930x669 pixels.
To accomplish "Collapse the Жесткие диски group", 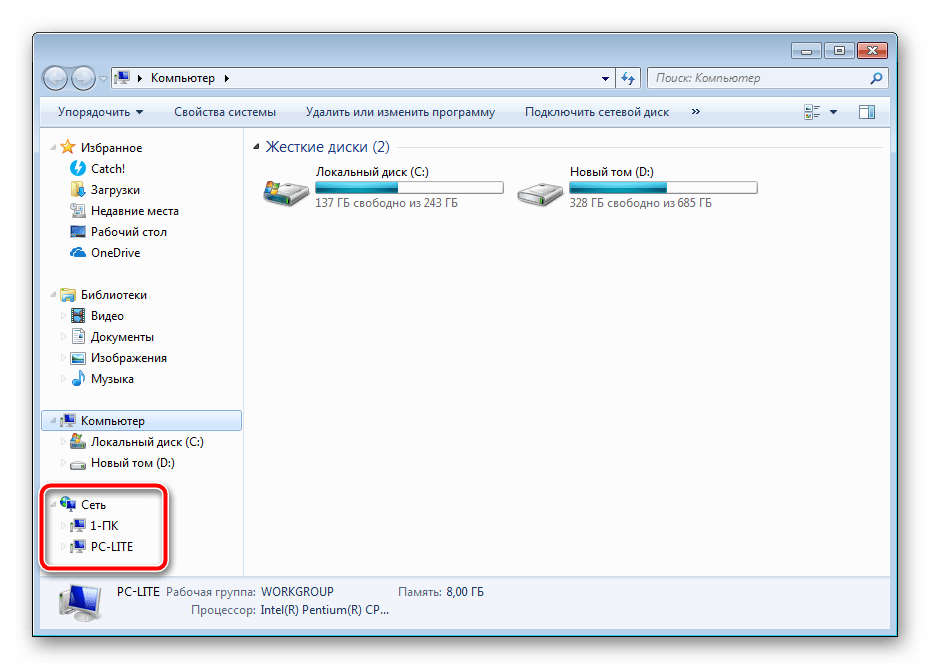I will pos(257,147).
